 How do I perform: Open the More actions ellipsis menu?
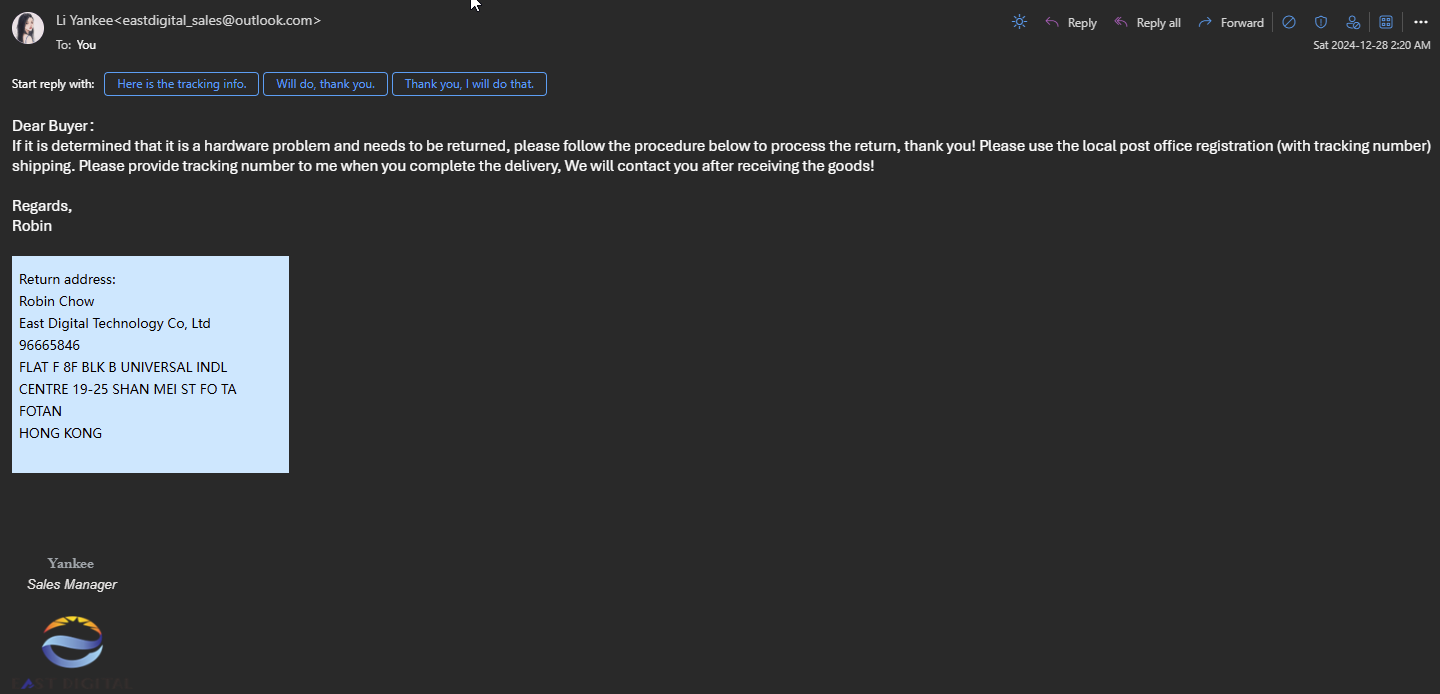click(x=1420, y=22)
